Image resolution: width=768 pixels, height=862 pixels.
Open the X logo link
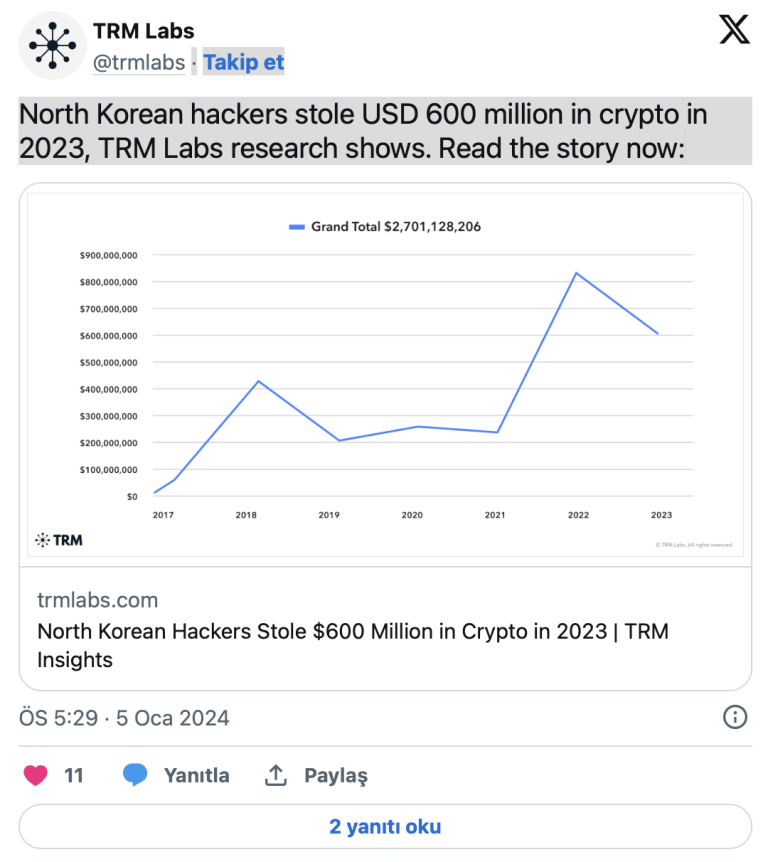point(734,31)
